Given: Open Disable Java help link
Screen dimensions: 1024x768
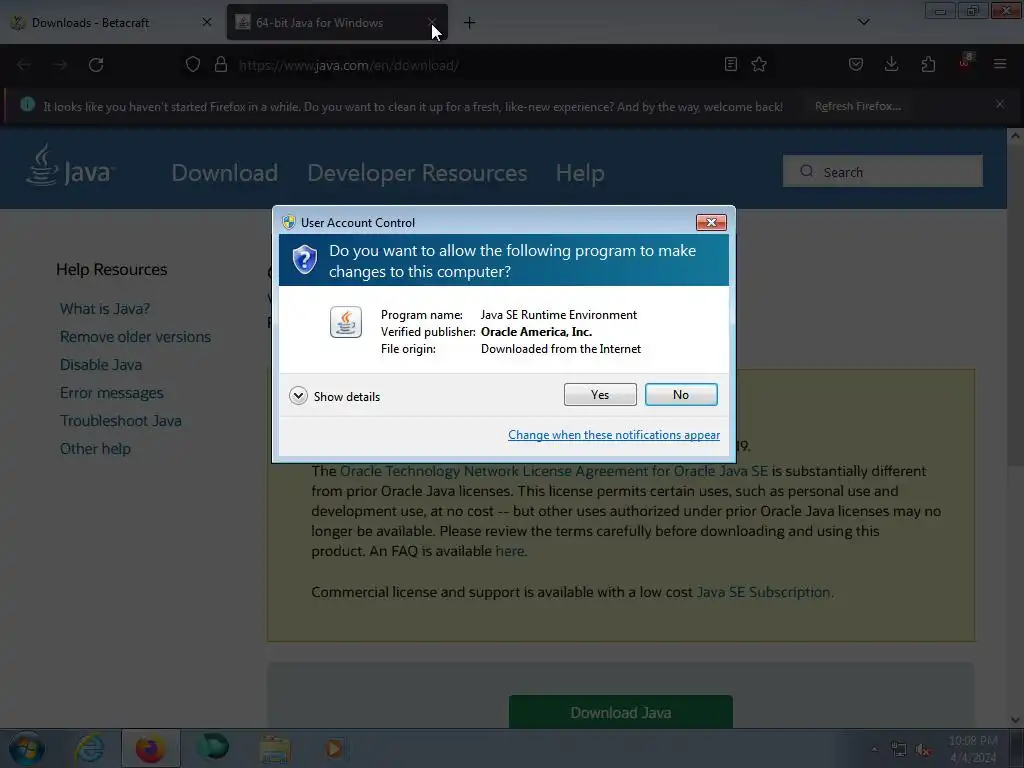Looking at the screenshot, I should click(x=101, y=365).
